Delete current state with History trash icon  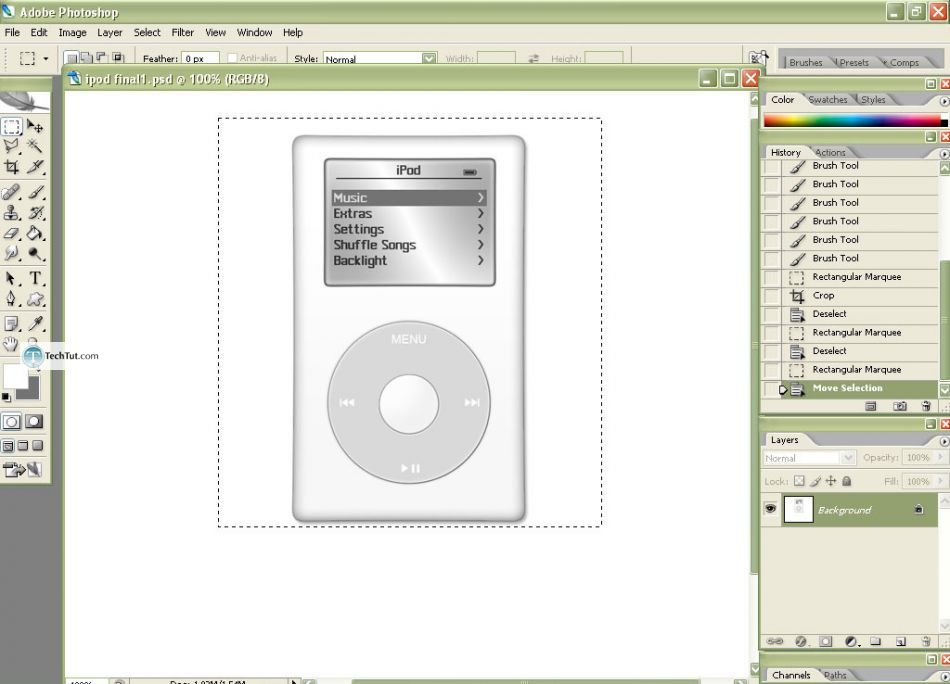[926, 407]
